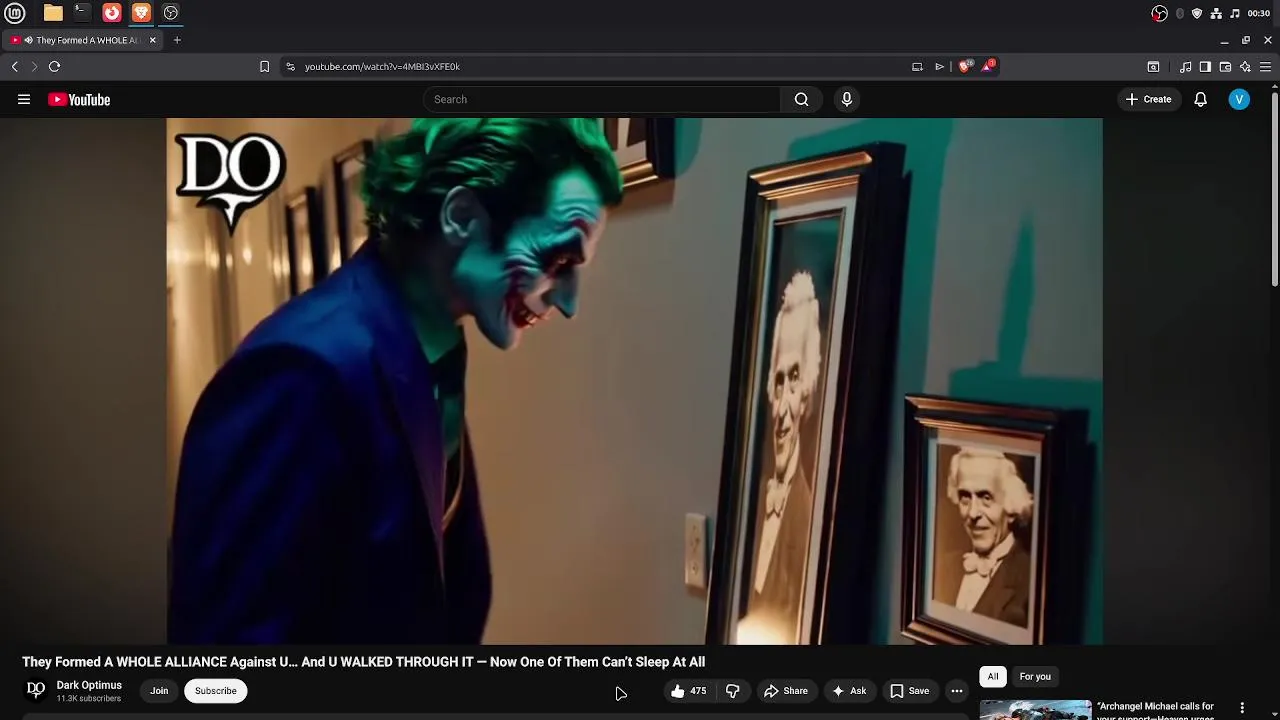The height and width of the screenshot is (720, 1280).
Task: Open the Files folder in taskbar
Action: pyautogui.click(x=53, y=13)
